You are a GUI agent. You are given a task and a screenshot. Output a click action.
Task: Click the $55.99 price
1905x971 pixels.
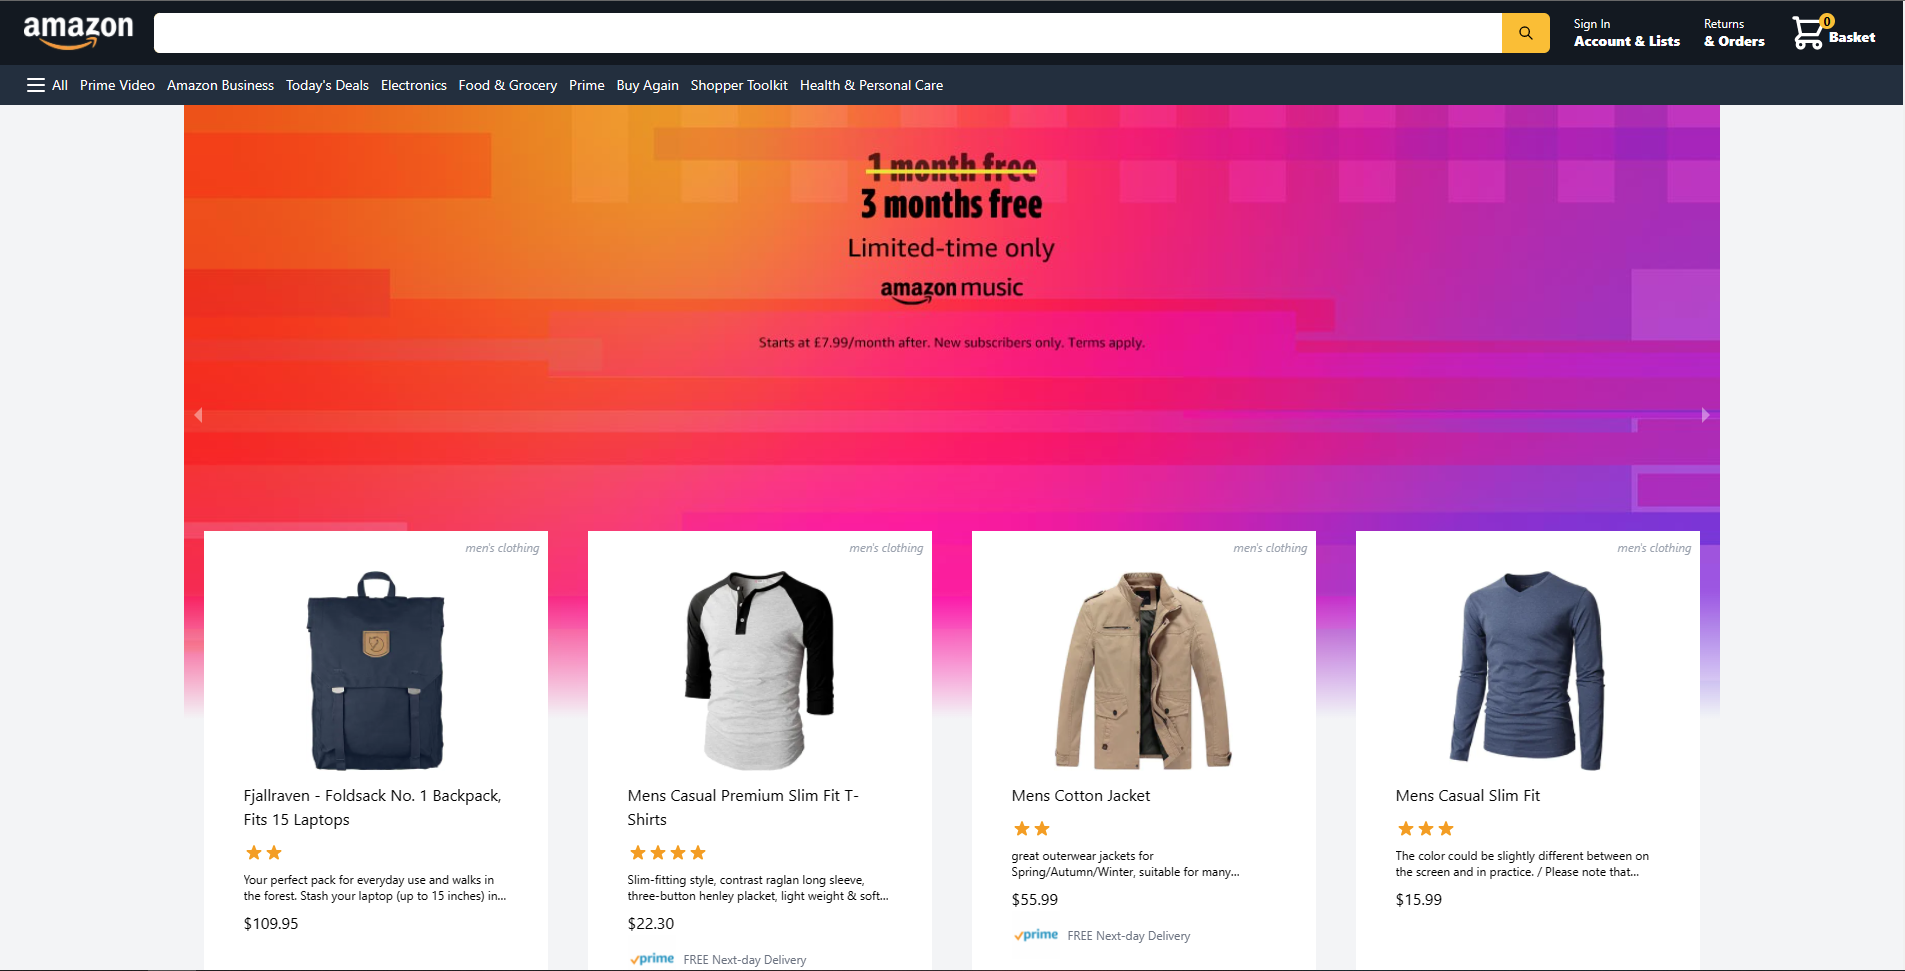coord(1034,900)
